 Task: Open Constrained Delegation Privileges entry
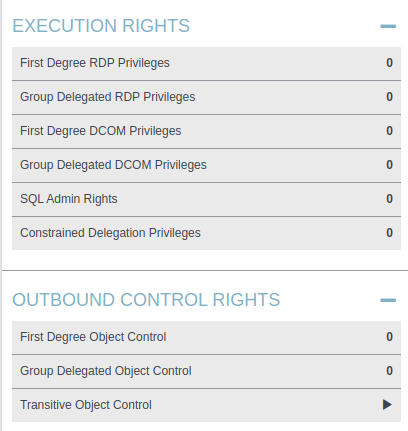tap(206, 233)
